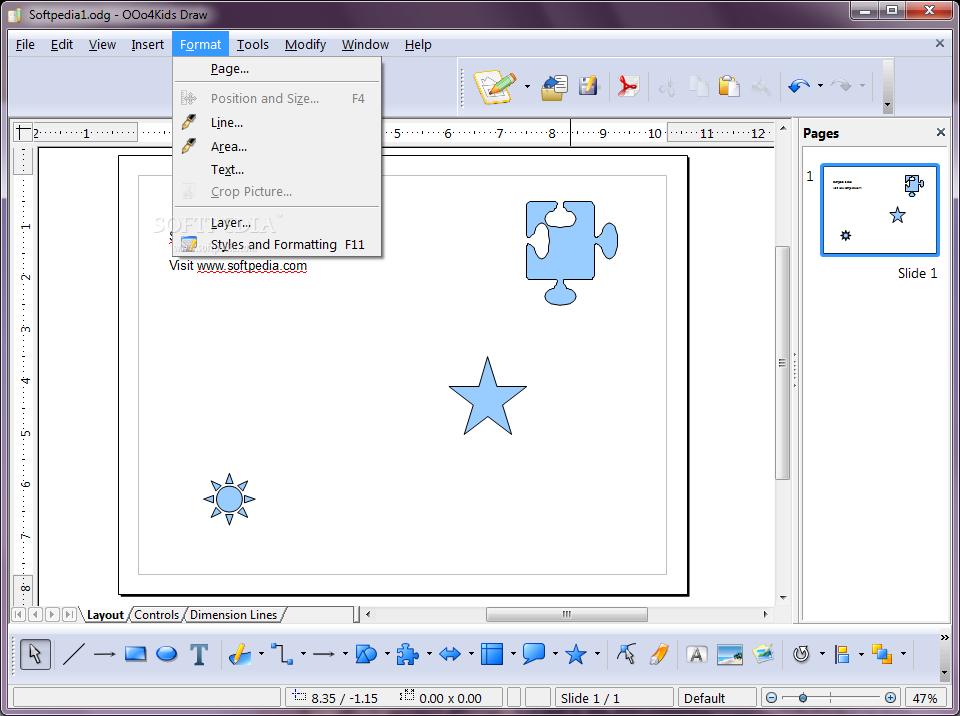Click the Save document icon
960x716 pixels.
coord(588,86)
